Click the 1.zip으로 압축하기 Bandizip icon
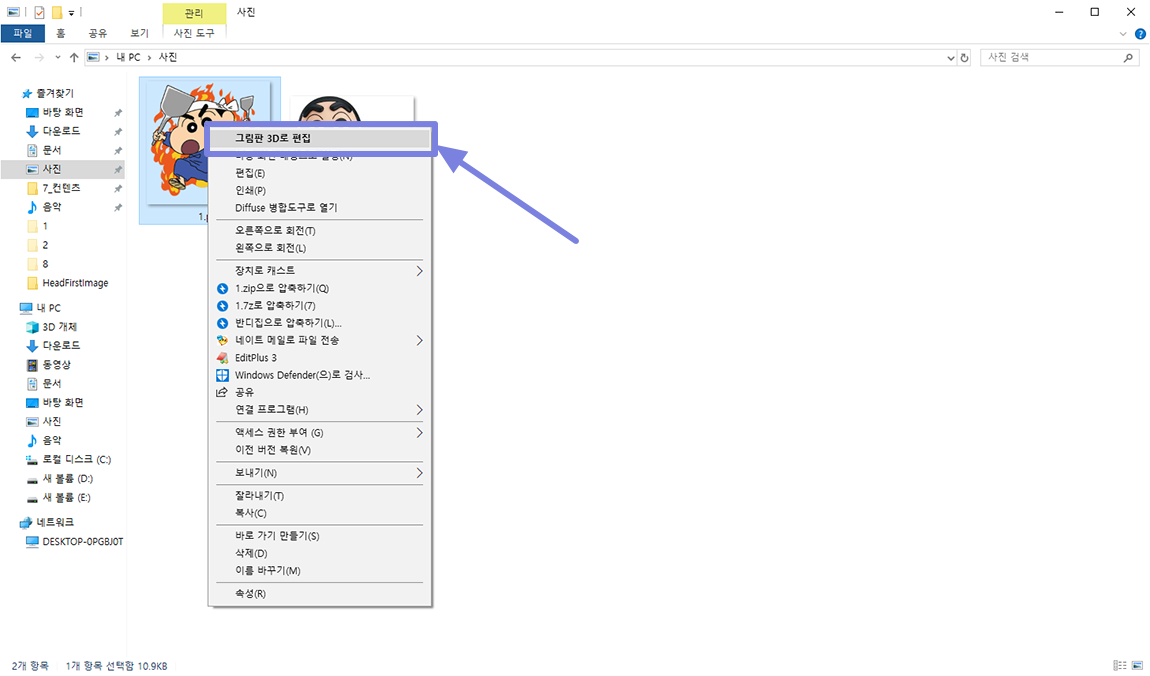Screen dimensions: 1150x676 point(222,289)
